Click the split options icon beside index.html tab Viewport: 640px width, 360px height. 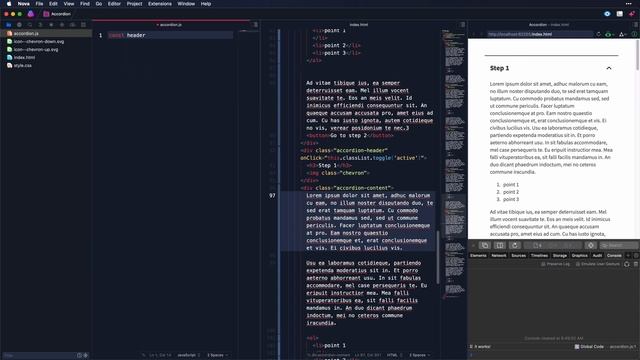[x=462, y=24]
